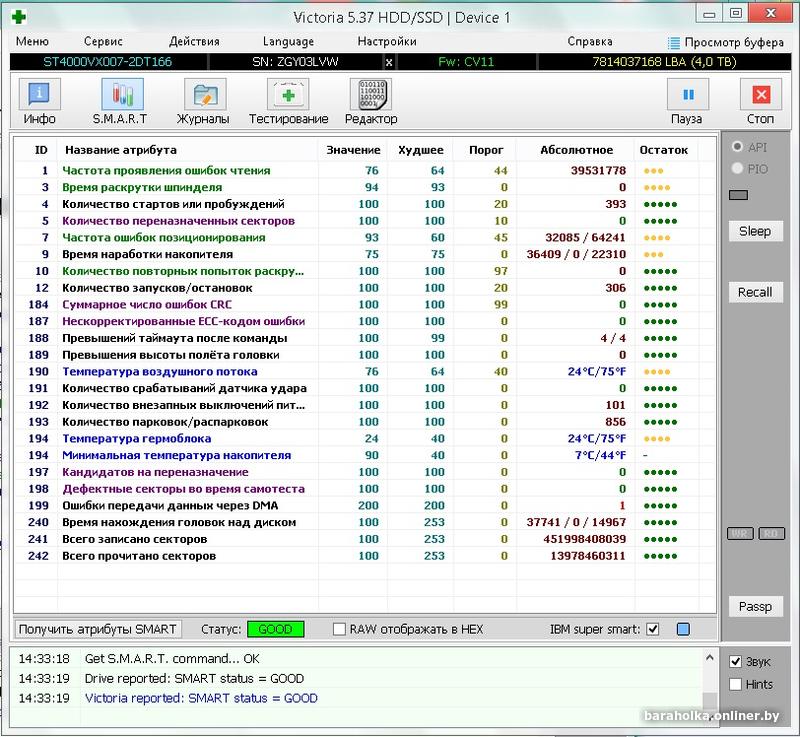800x737 pixels.
Task: Select row Суммарное число ошибок CRC
Action: click(x=365, y=304)
